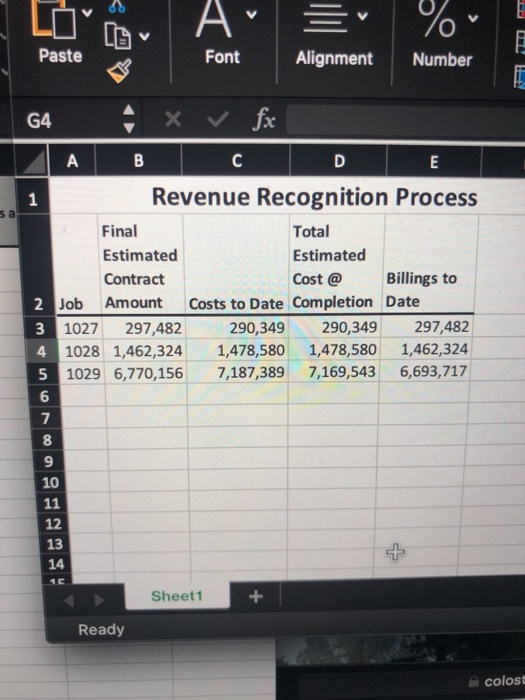
Task: Click the cell with value 7,169,543
Action: 335,371
